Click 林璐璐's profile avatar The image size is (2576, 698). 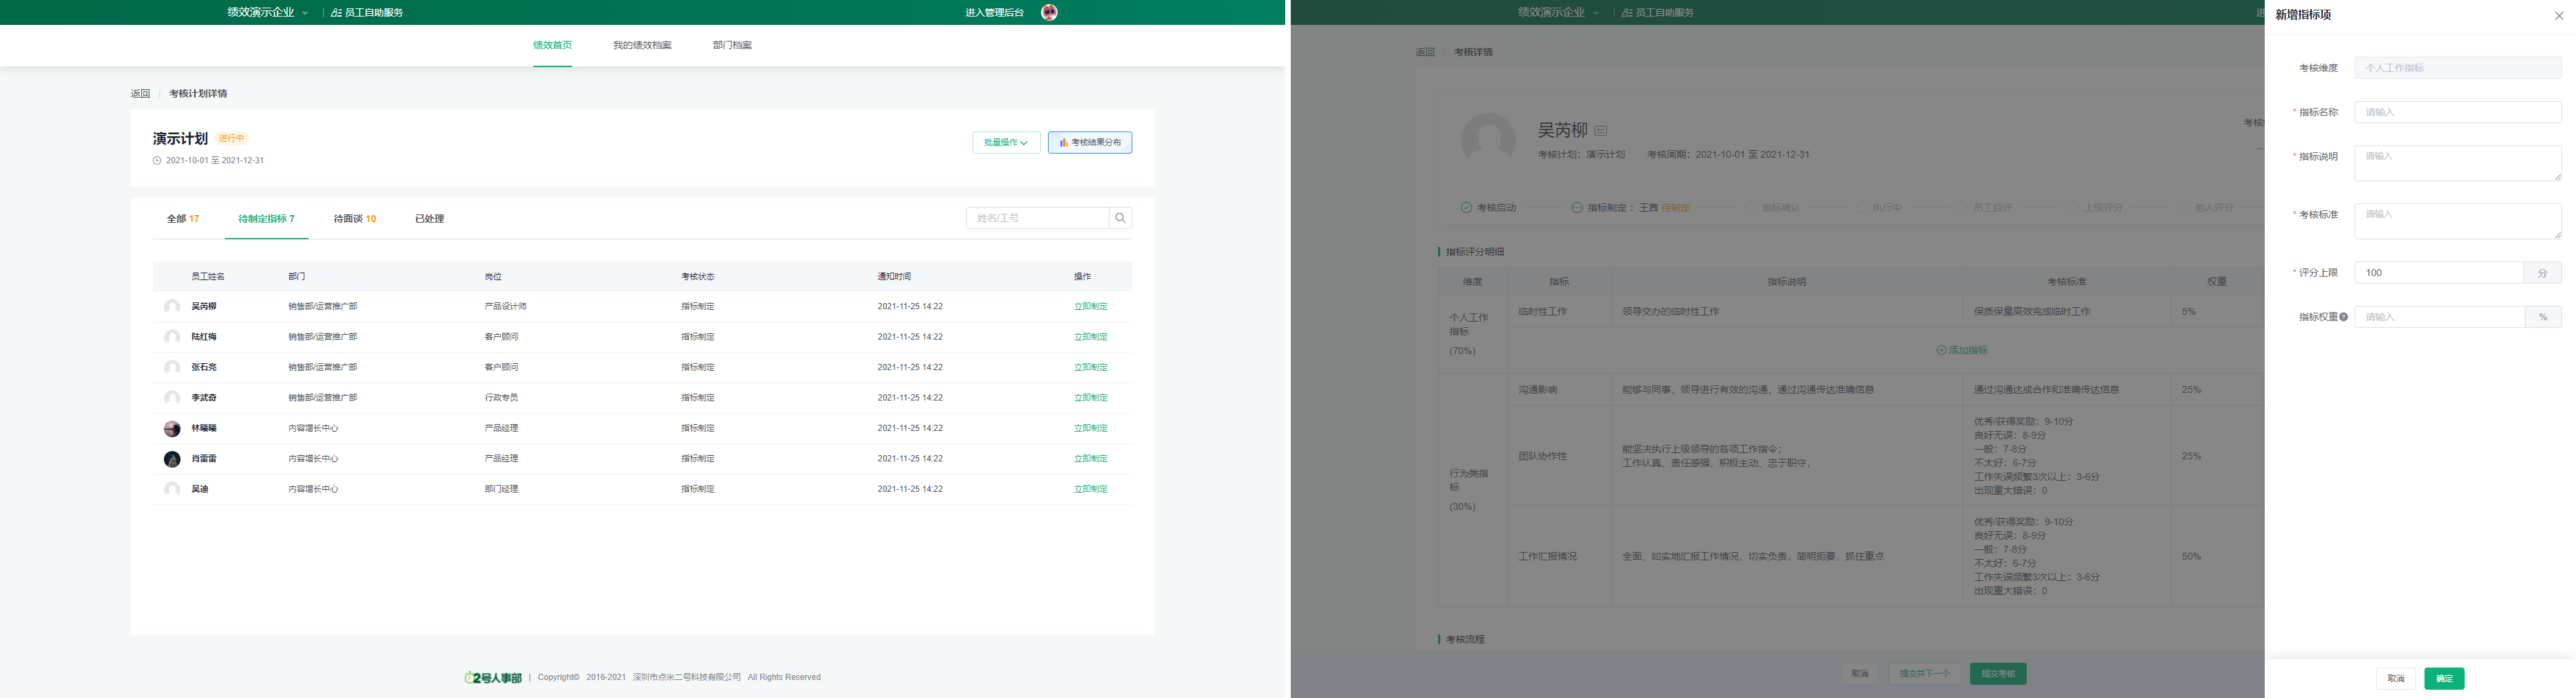point(172,428)
